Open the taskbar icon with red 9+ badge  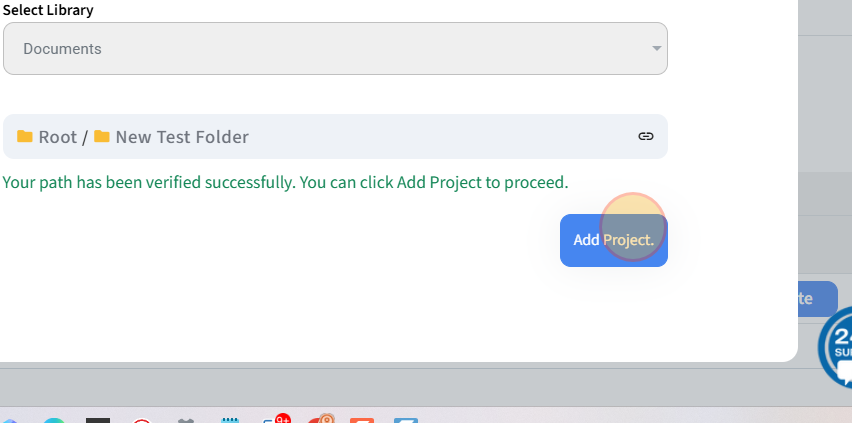pyautogui.click(x=277, y=419)
